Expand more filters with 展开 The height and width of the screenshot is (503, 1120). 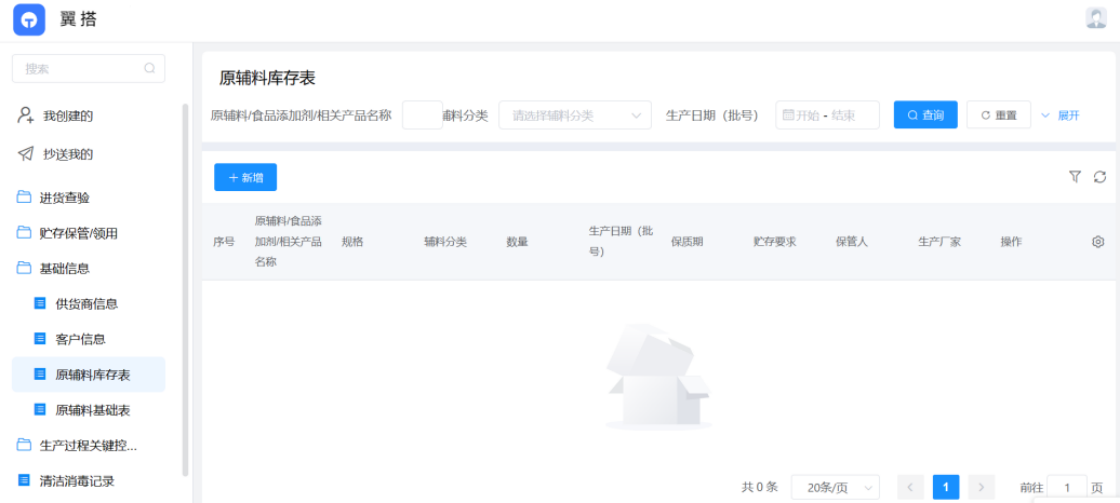(1061, 115)
